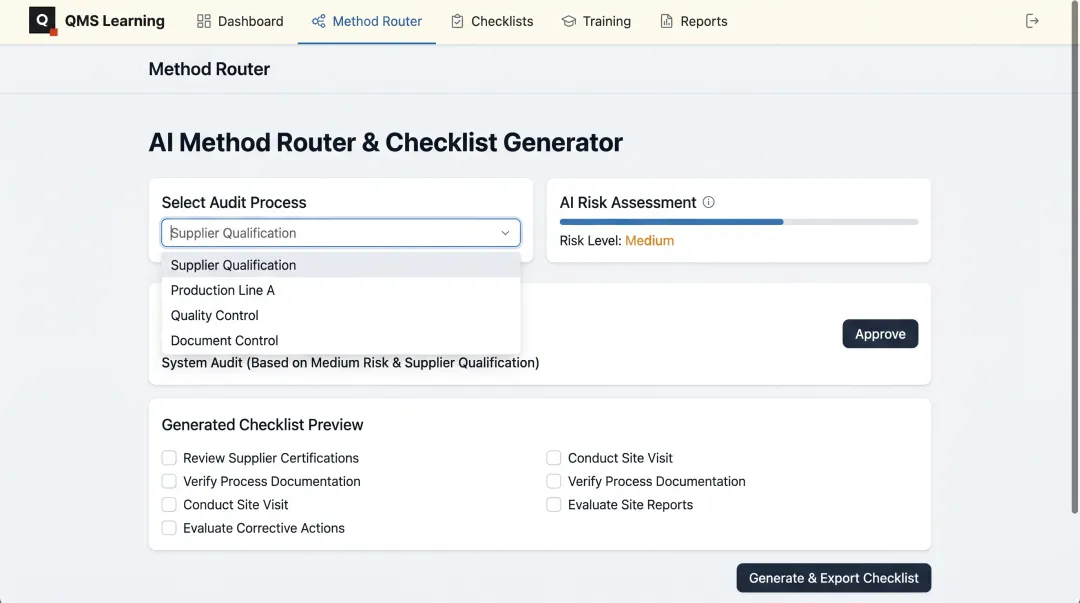
Task: Click the Generated Checklist Preview heading
Action: tap(262, 425)
